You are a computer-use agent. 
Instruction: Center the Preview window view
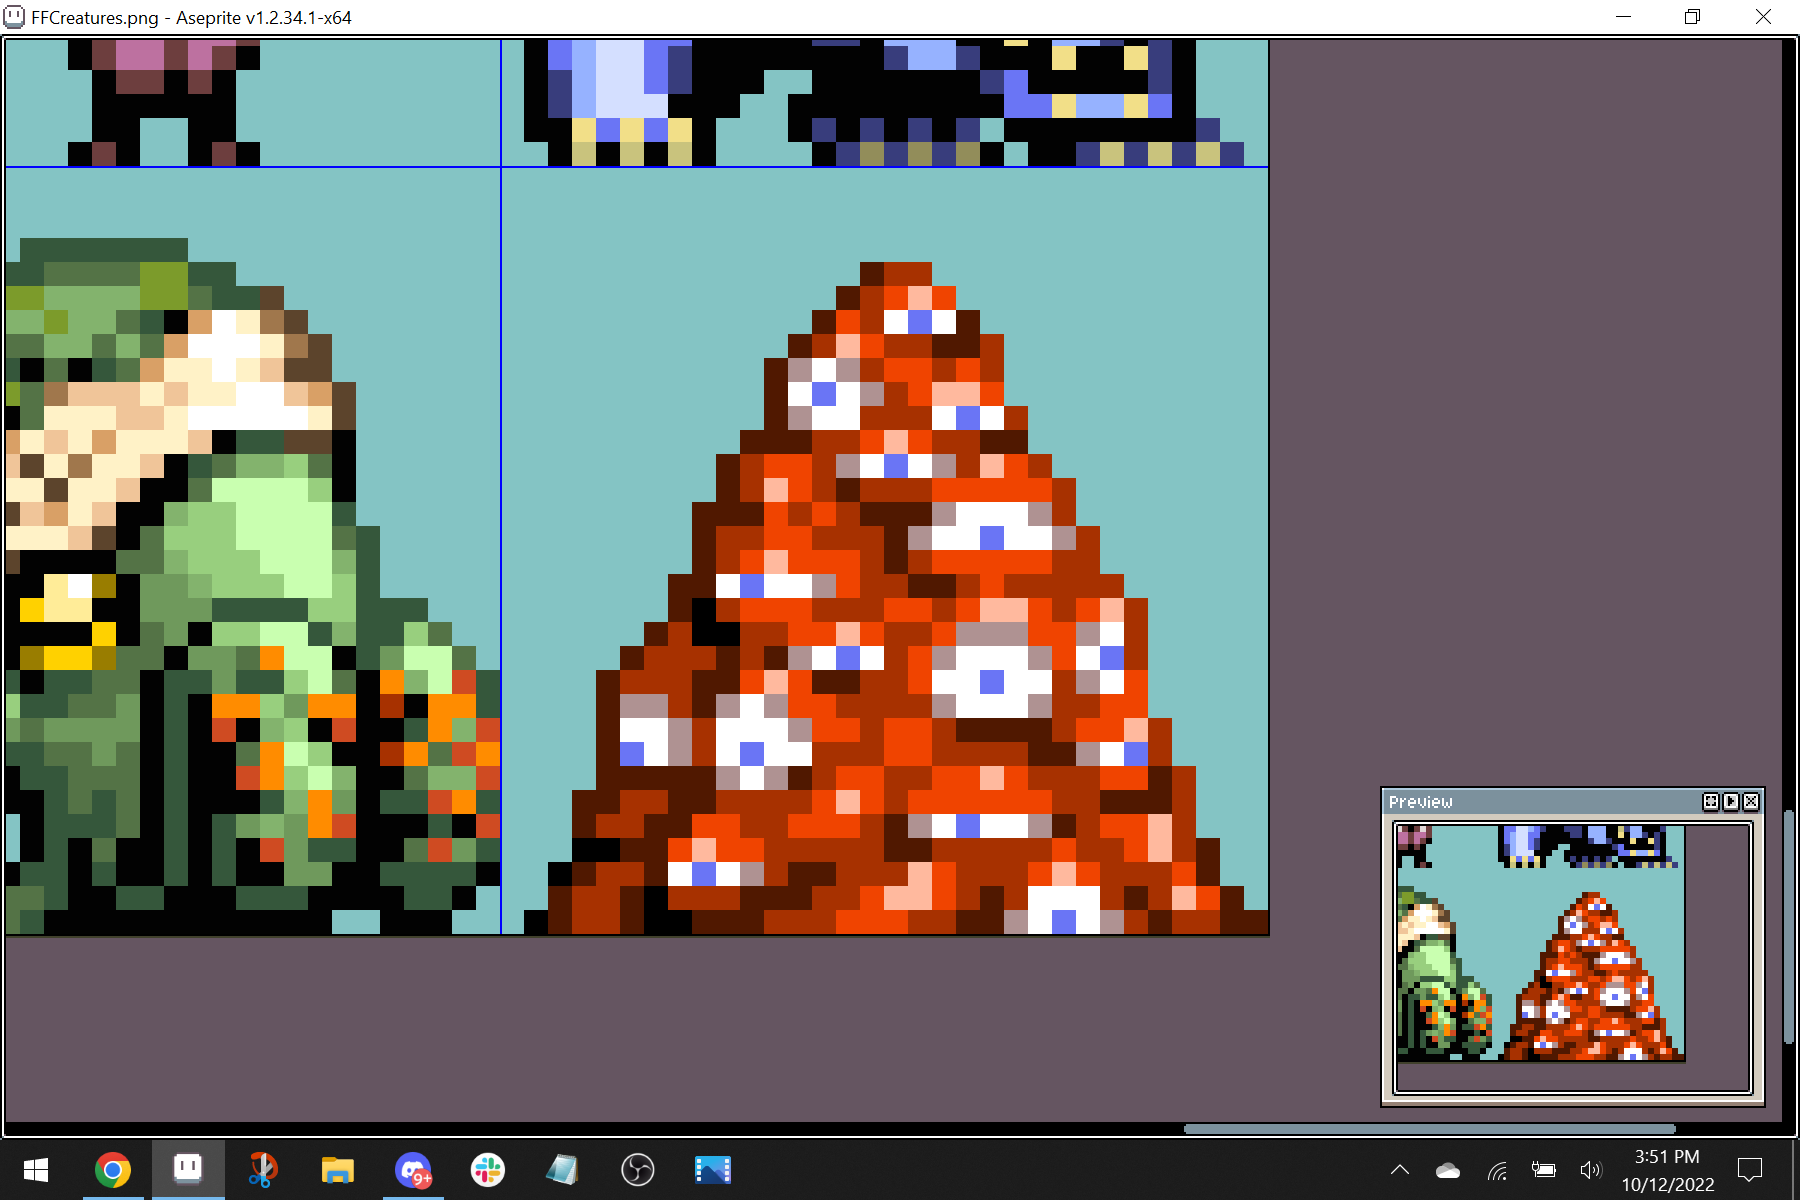1711,802
